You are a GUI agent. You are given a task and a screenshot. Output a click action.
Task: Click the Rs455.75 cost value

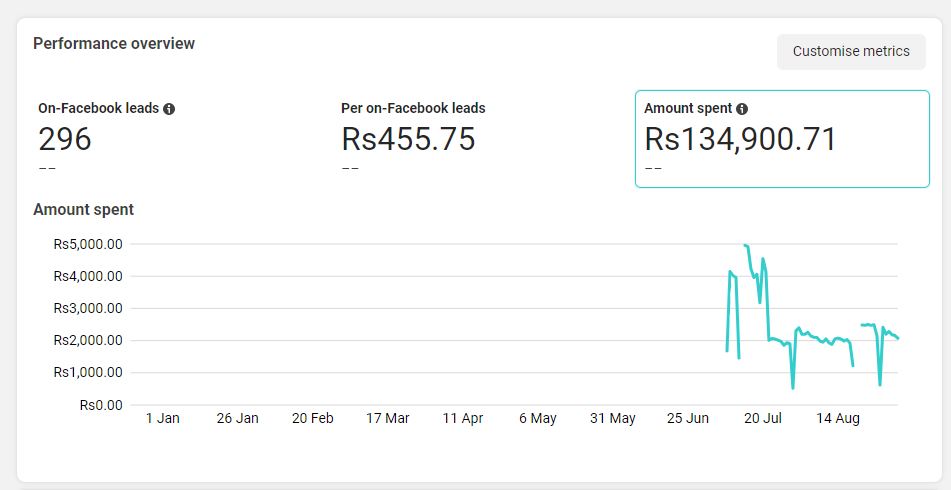(408, 139)
